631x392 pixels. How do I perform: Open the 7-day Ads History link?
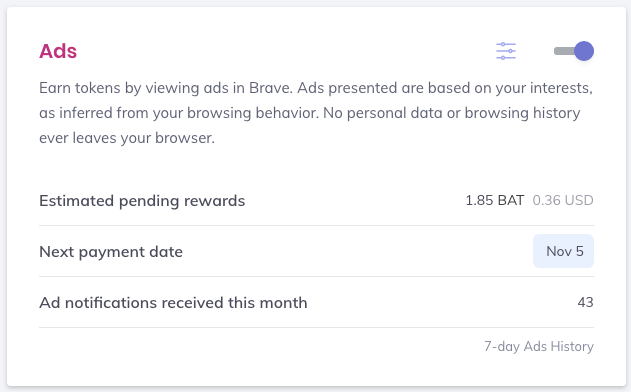tap(538, 347)
